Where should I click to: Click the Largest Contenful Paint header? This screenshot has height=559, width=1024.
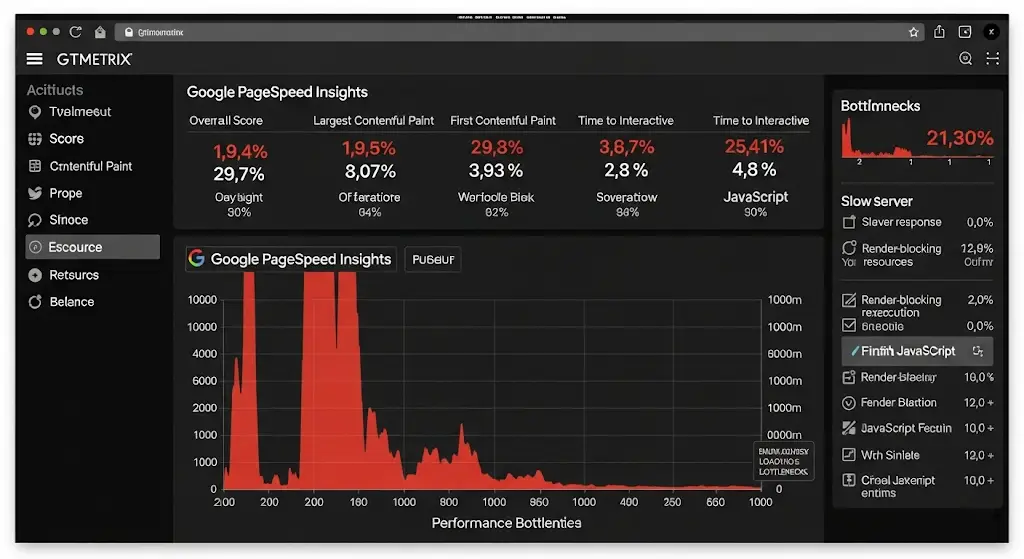(374, 121)
